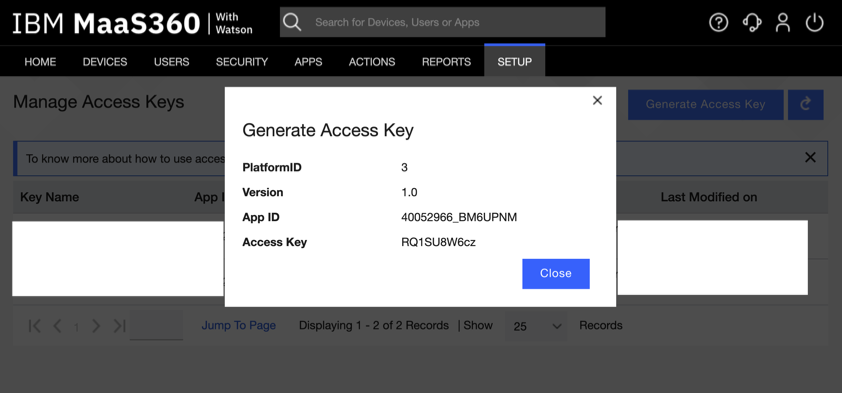The width and height of the screenshot is (842, 393).
Task: Open the SECURITY menu
Action: [242, 62]
